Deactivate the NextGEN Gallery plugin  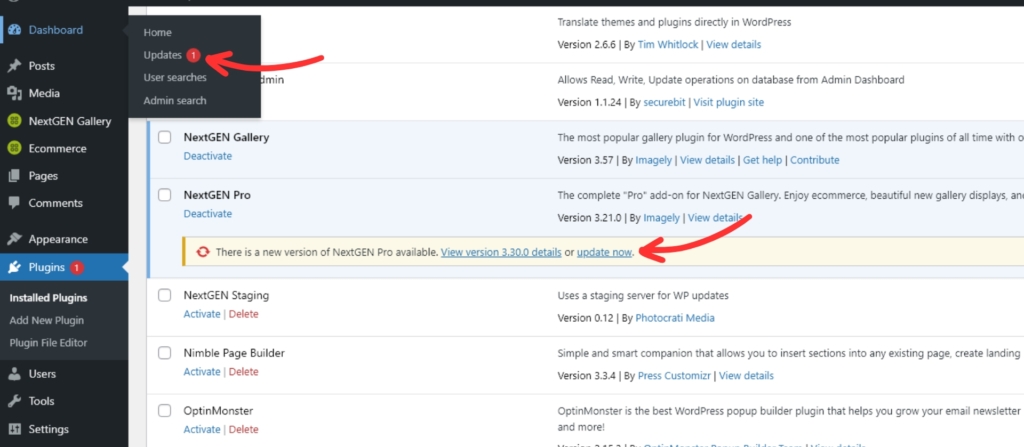207,156
